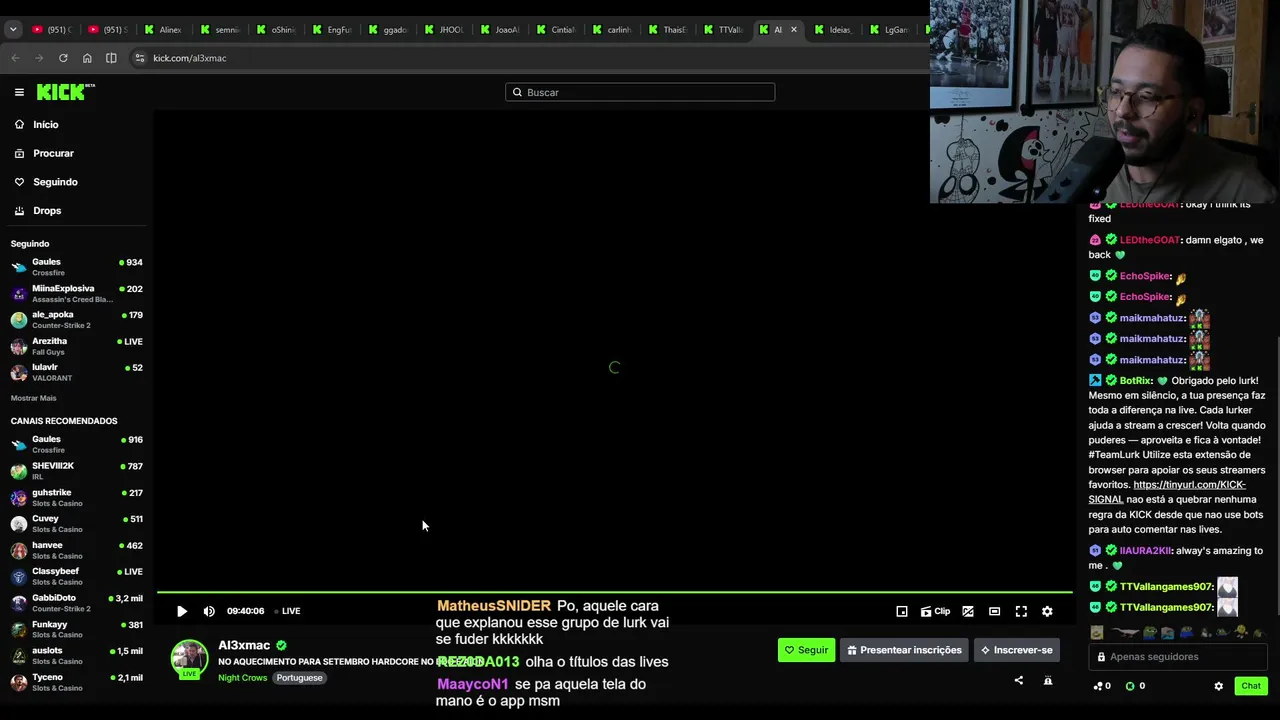
Task: Open SHEVIII2K recommended channel
Action: coord(76,471)
